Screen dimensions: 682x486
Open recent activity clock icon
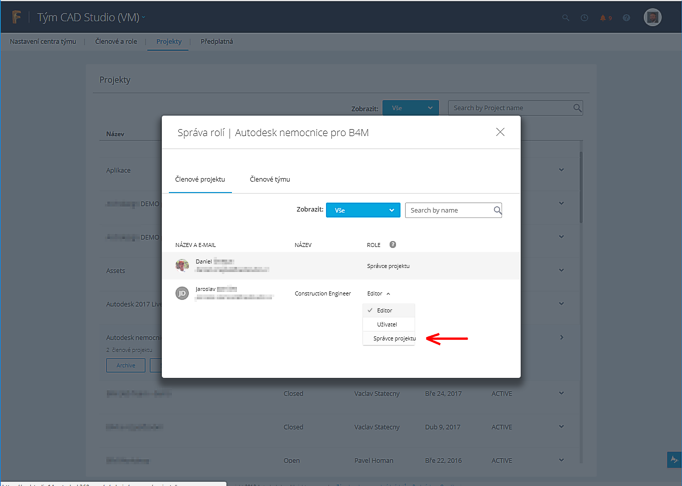click(x=585, y=18)
